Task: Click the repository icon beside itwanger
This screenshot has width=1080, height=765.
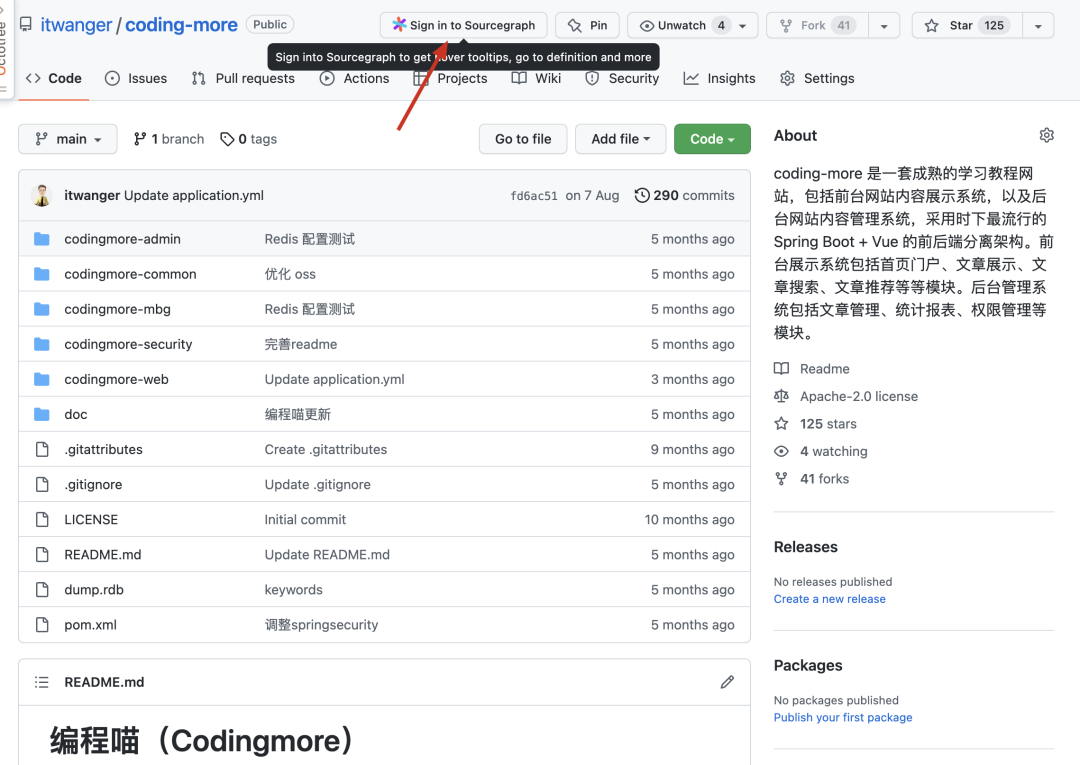Action: click(25, 25)
